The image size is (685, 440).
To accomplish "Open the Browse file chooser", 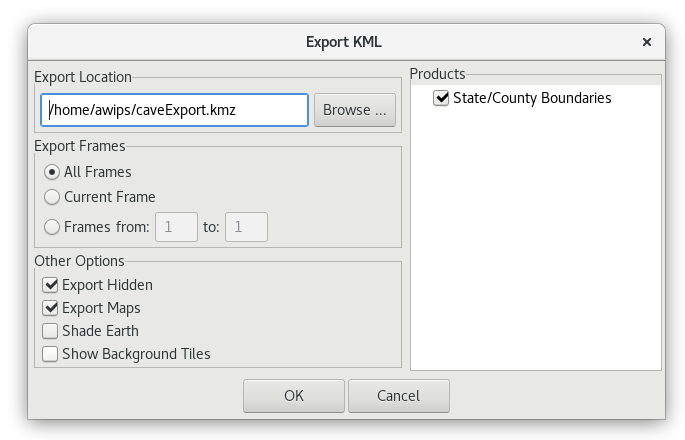I will pyautogui.click(x=355, y=110).
